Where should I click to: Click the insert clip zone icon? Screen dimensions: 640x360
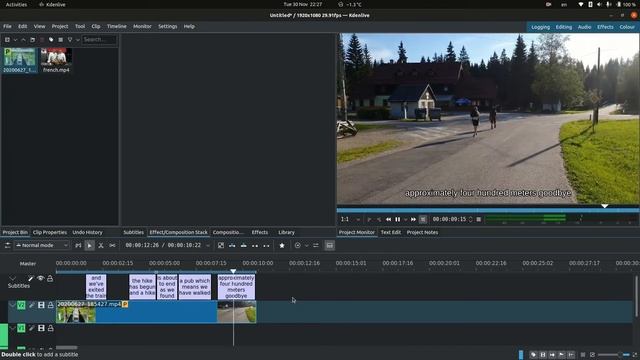point(232,245)
